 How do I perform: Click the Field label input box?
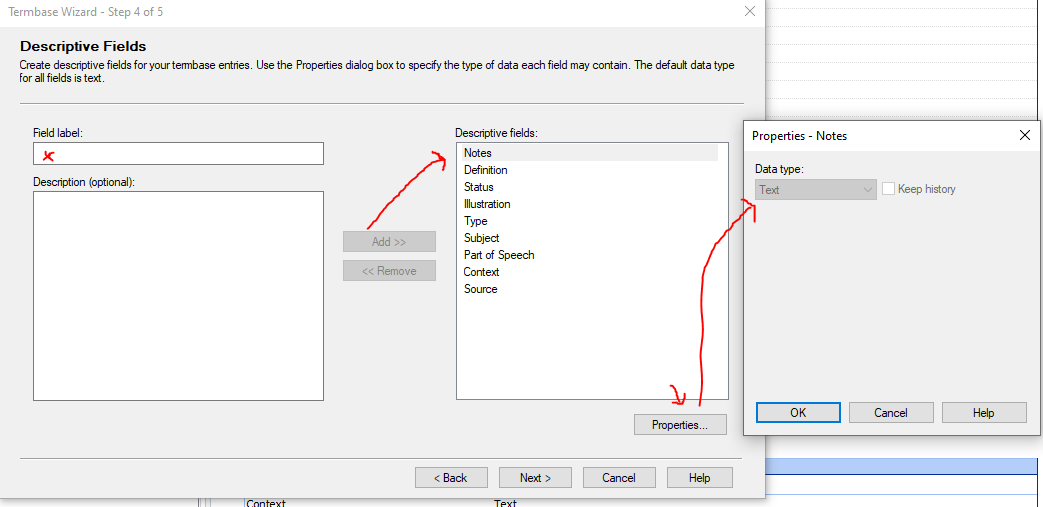(x=178, y=154)
